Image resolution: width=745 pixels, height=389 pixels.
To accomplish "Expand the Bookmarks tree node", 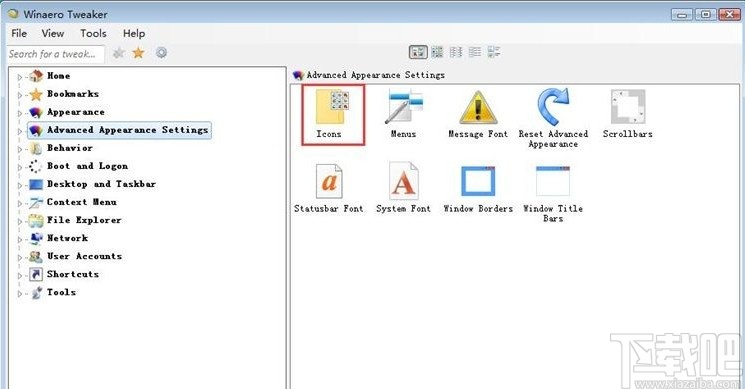I will [20, 95].
